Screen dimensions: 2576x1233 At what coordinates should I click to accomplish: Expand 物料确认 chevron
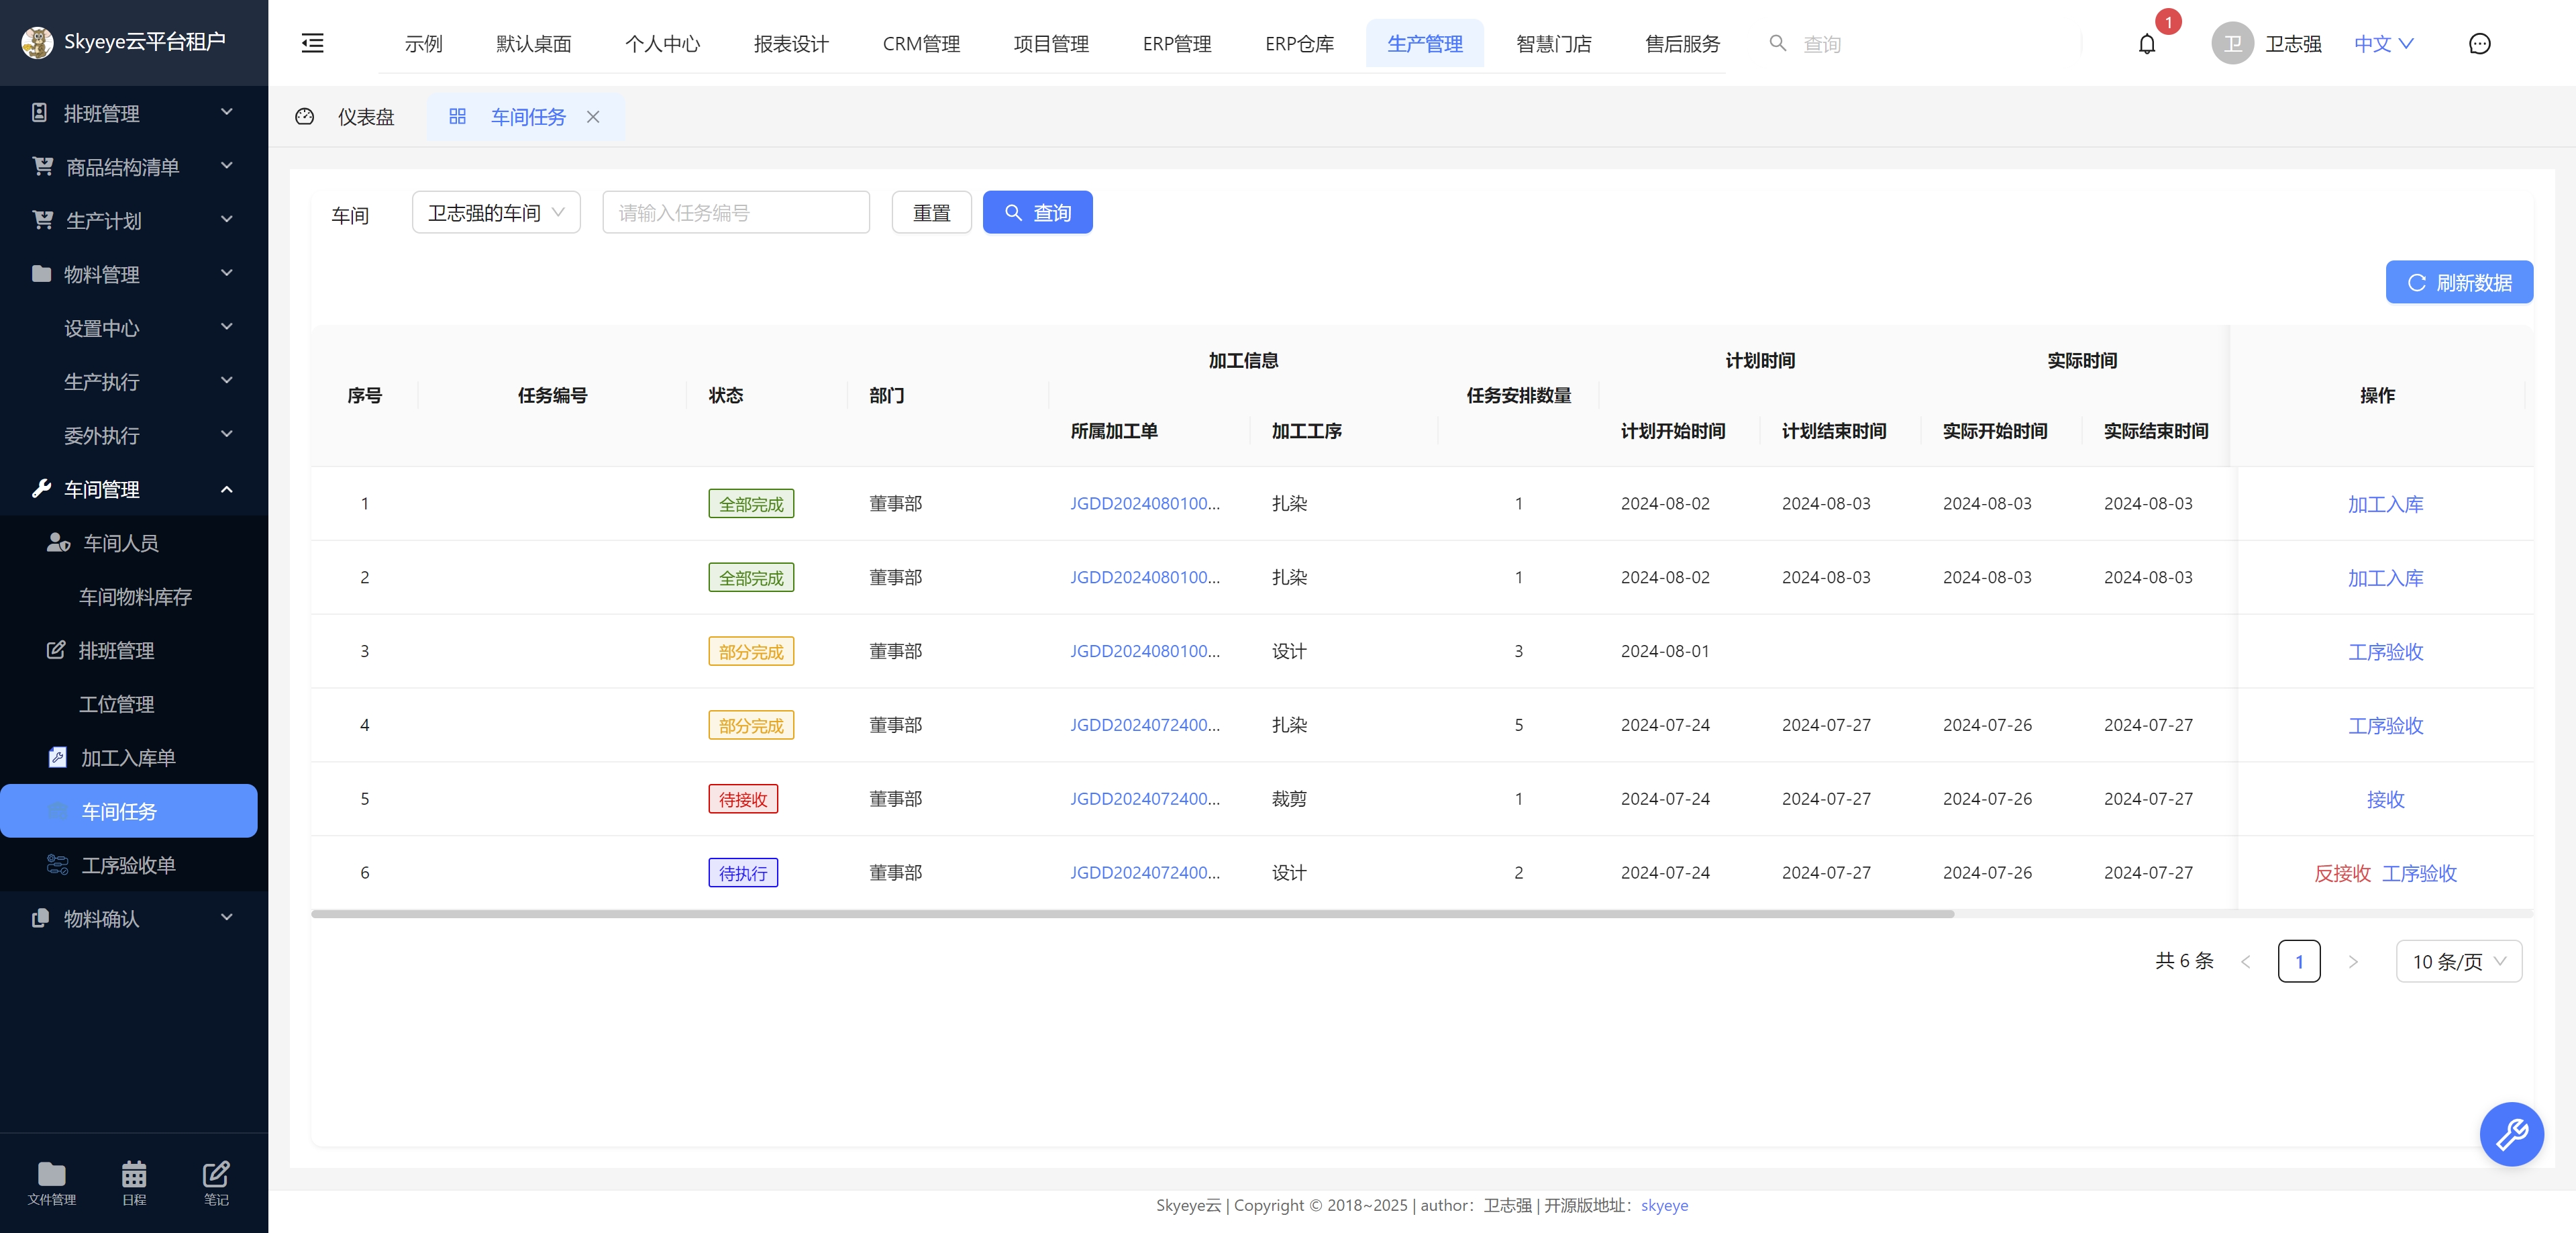tap(227, 917)
